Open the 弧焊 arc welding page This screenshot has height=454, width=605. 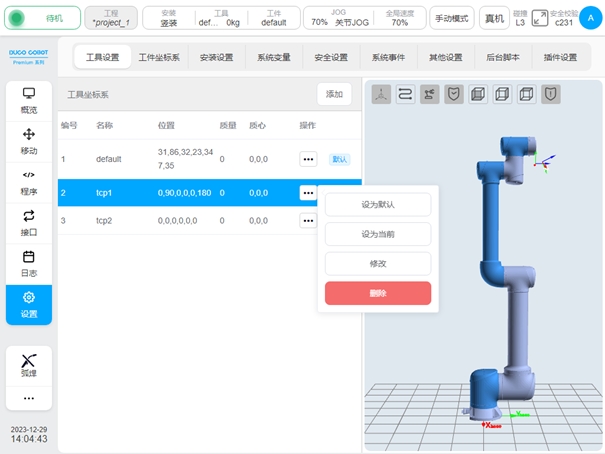(29, 365)
